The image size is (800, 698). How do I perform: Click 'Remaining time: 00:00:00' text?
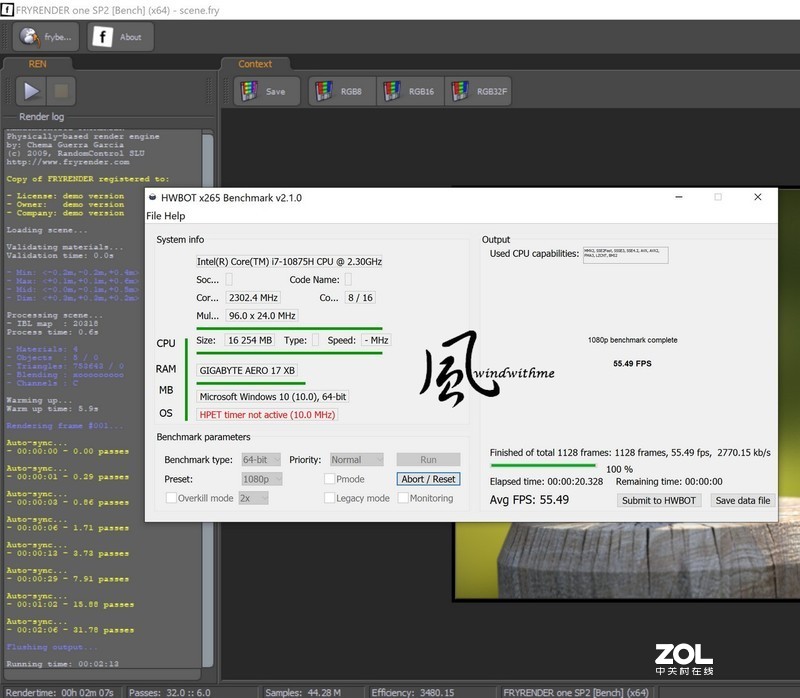[x=669, y=482]
